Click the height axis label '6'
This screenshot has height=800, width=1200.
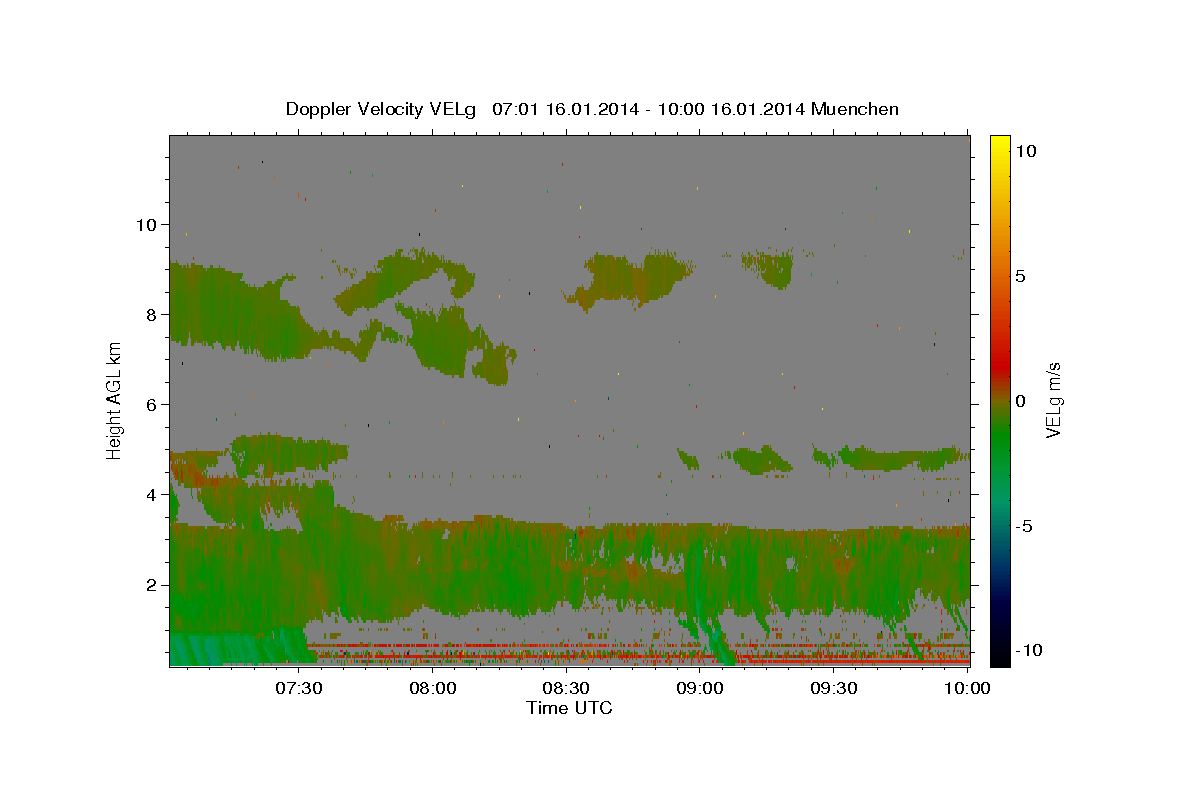(x=150, y=404)
